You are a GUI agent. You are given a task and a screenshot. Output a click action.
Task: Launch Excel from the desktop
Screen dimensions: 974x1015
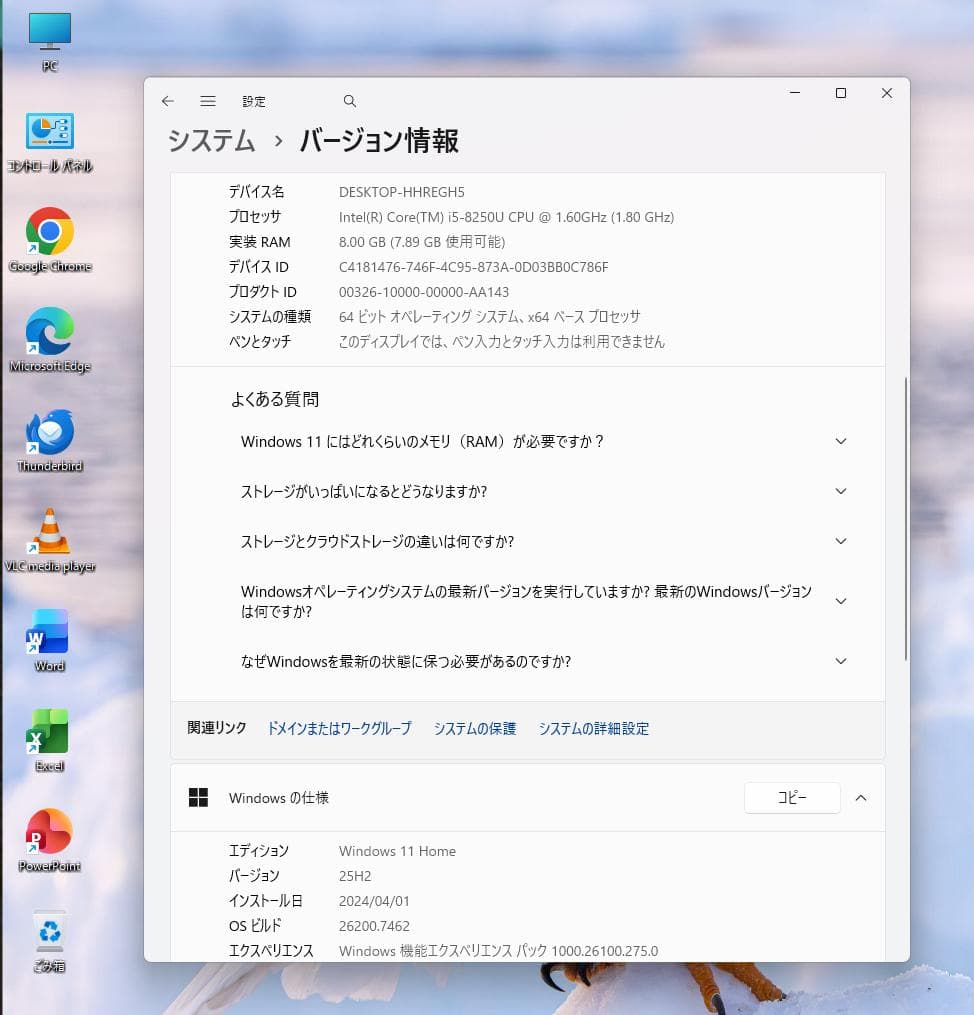coord(48,732)
